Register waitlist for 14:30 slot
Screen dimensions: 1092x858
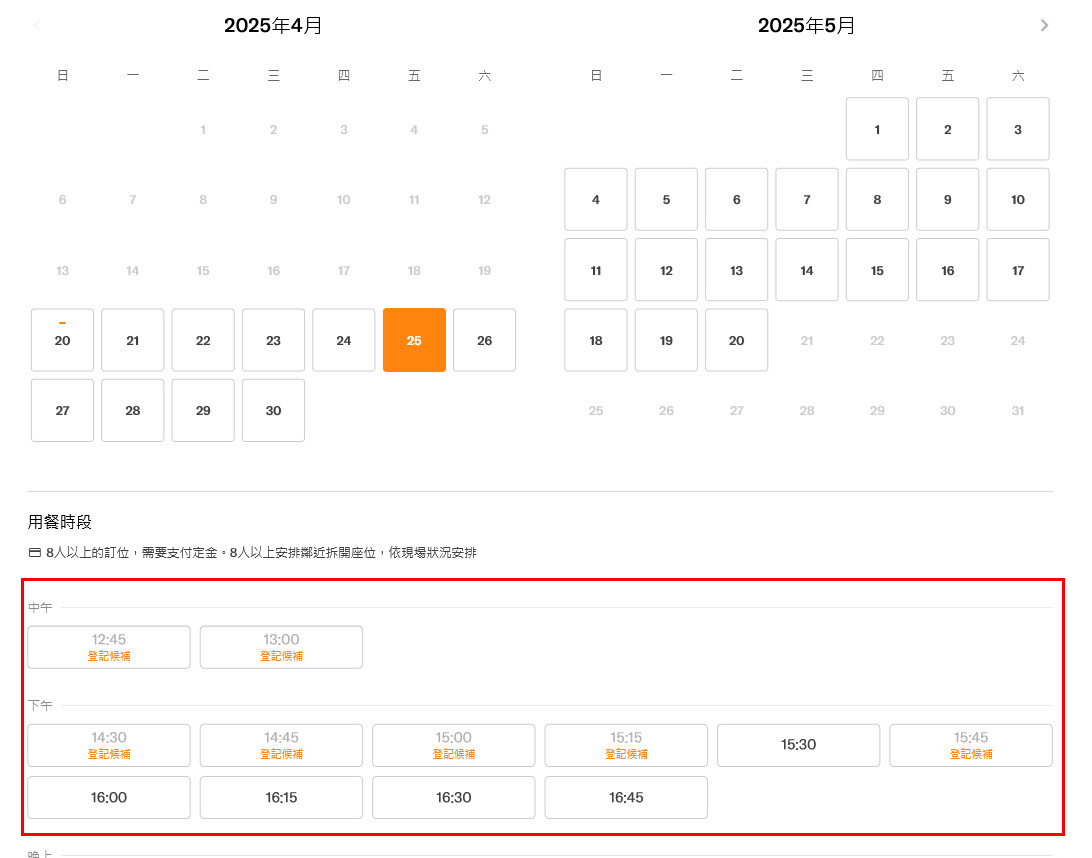coord(109,745)
